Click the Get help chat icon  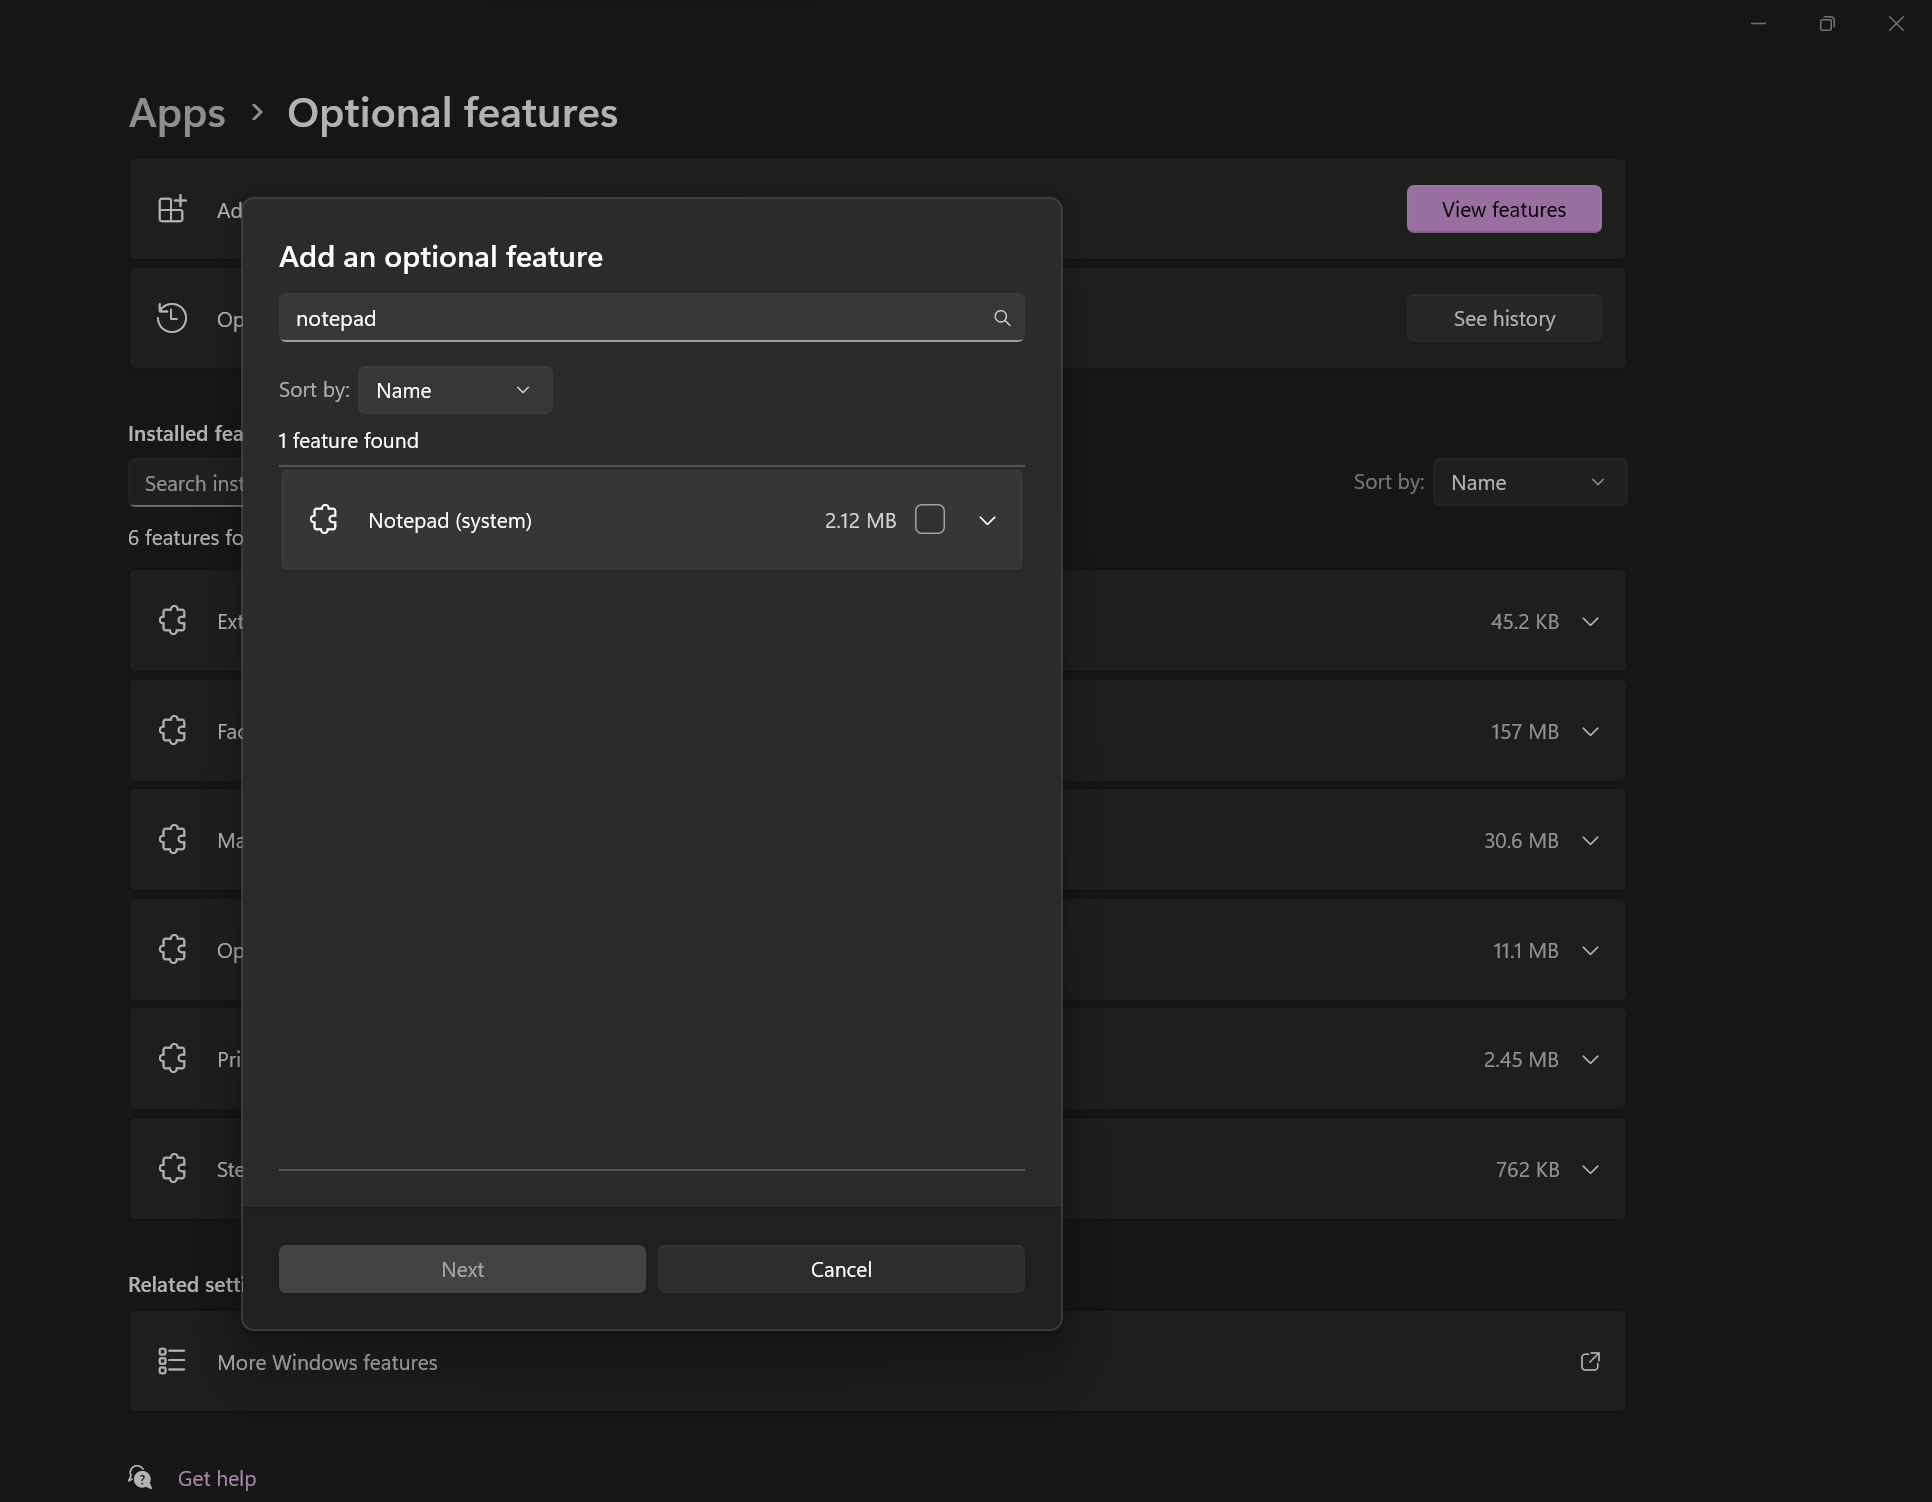[x=140, y=1478]
